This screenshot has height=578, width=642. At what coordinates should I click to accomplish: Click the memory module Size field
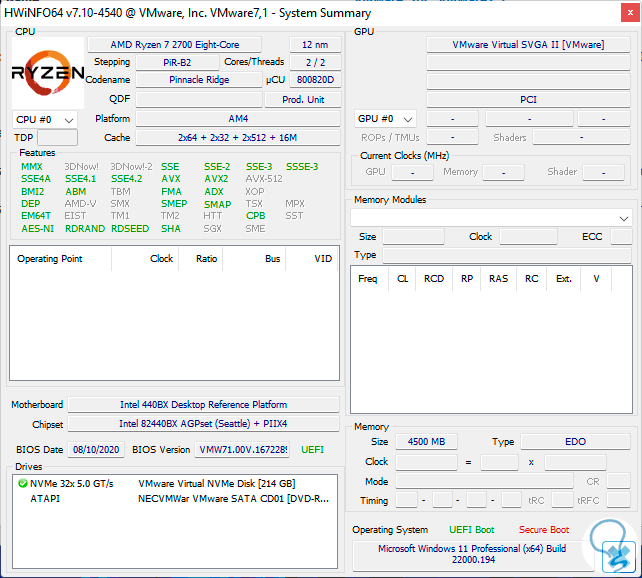(x=414, y=237)
